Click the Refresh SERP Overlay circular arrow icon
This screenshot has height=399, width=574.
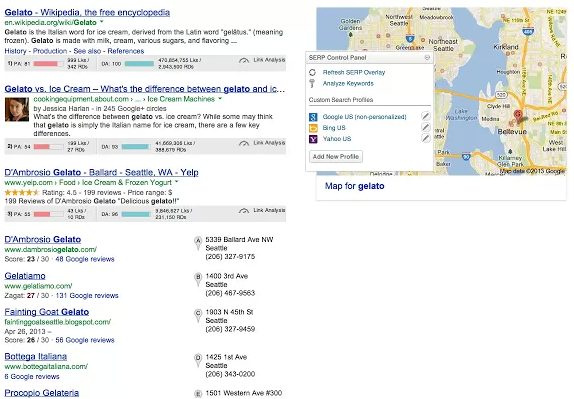(x=312, y=72)
